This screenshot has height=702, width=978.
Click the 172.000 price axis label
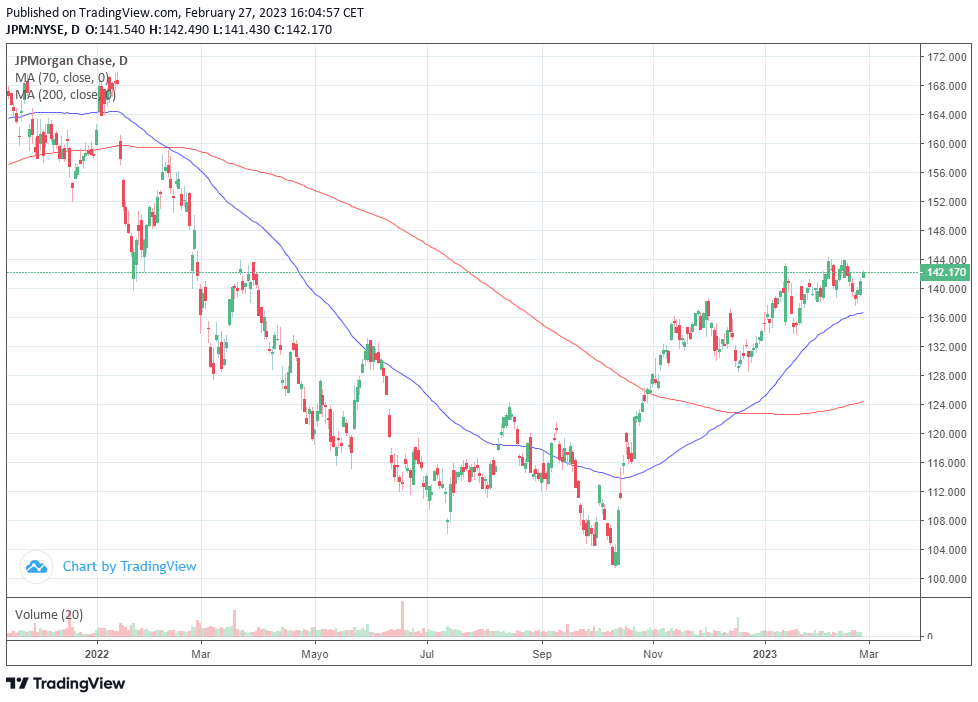947,57
